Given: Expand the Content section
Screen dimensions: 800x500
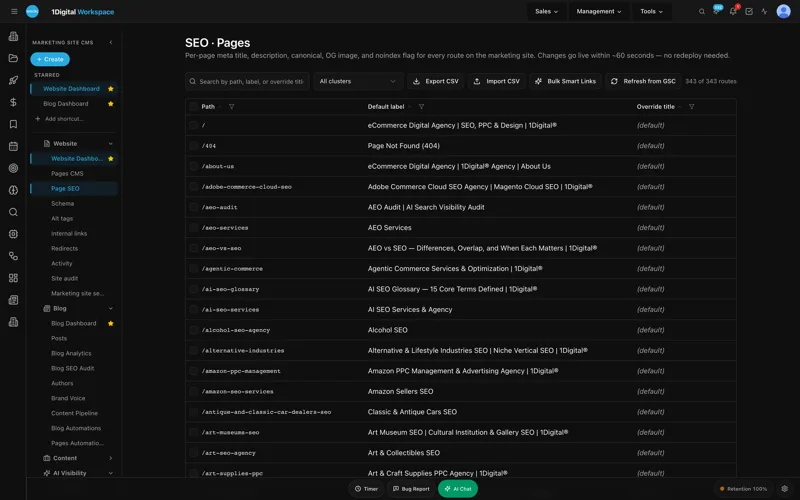Looking at the screenshot, I should pyautogui.click(x=111, y=458).
